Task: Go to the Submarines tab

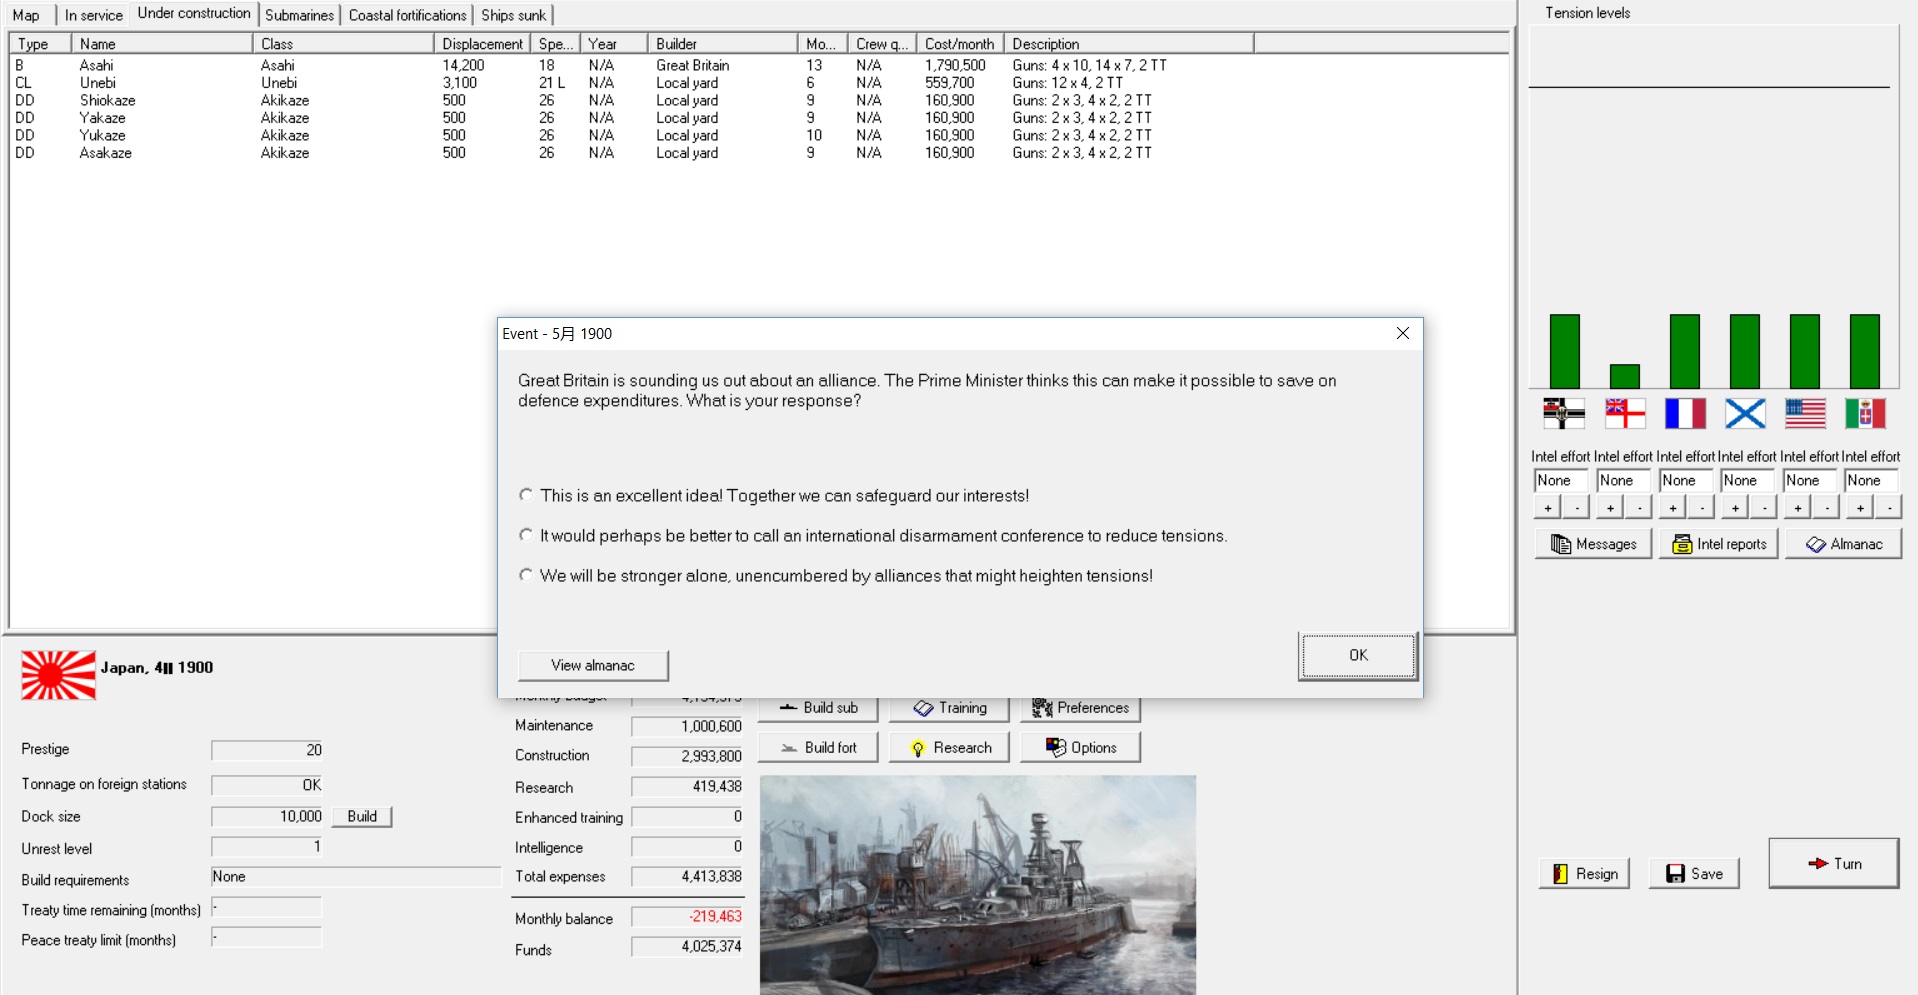Action: click(x=299, y=15)
